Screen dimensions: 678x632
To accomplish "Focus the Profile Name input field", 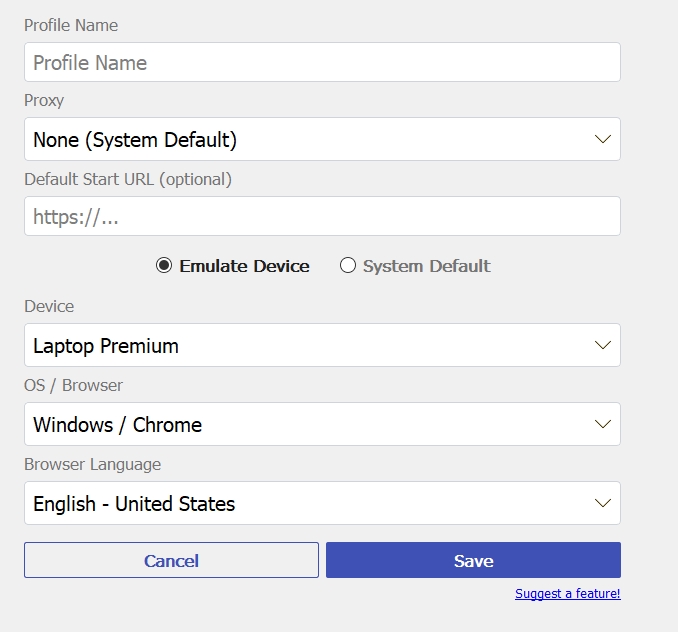I will pyautogui.click(x=322, y=62).
